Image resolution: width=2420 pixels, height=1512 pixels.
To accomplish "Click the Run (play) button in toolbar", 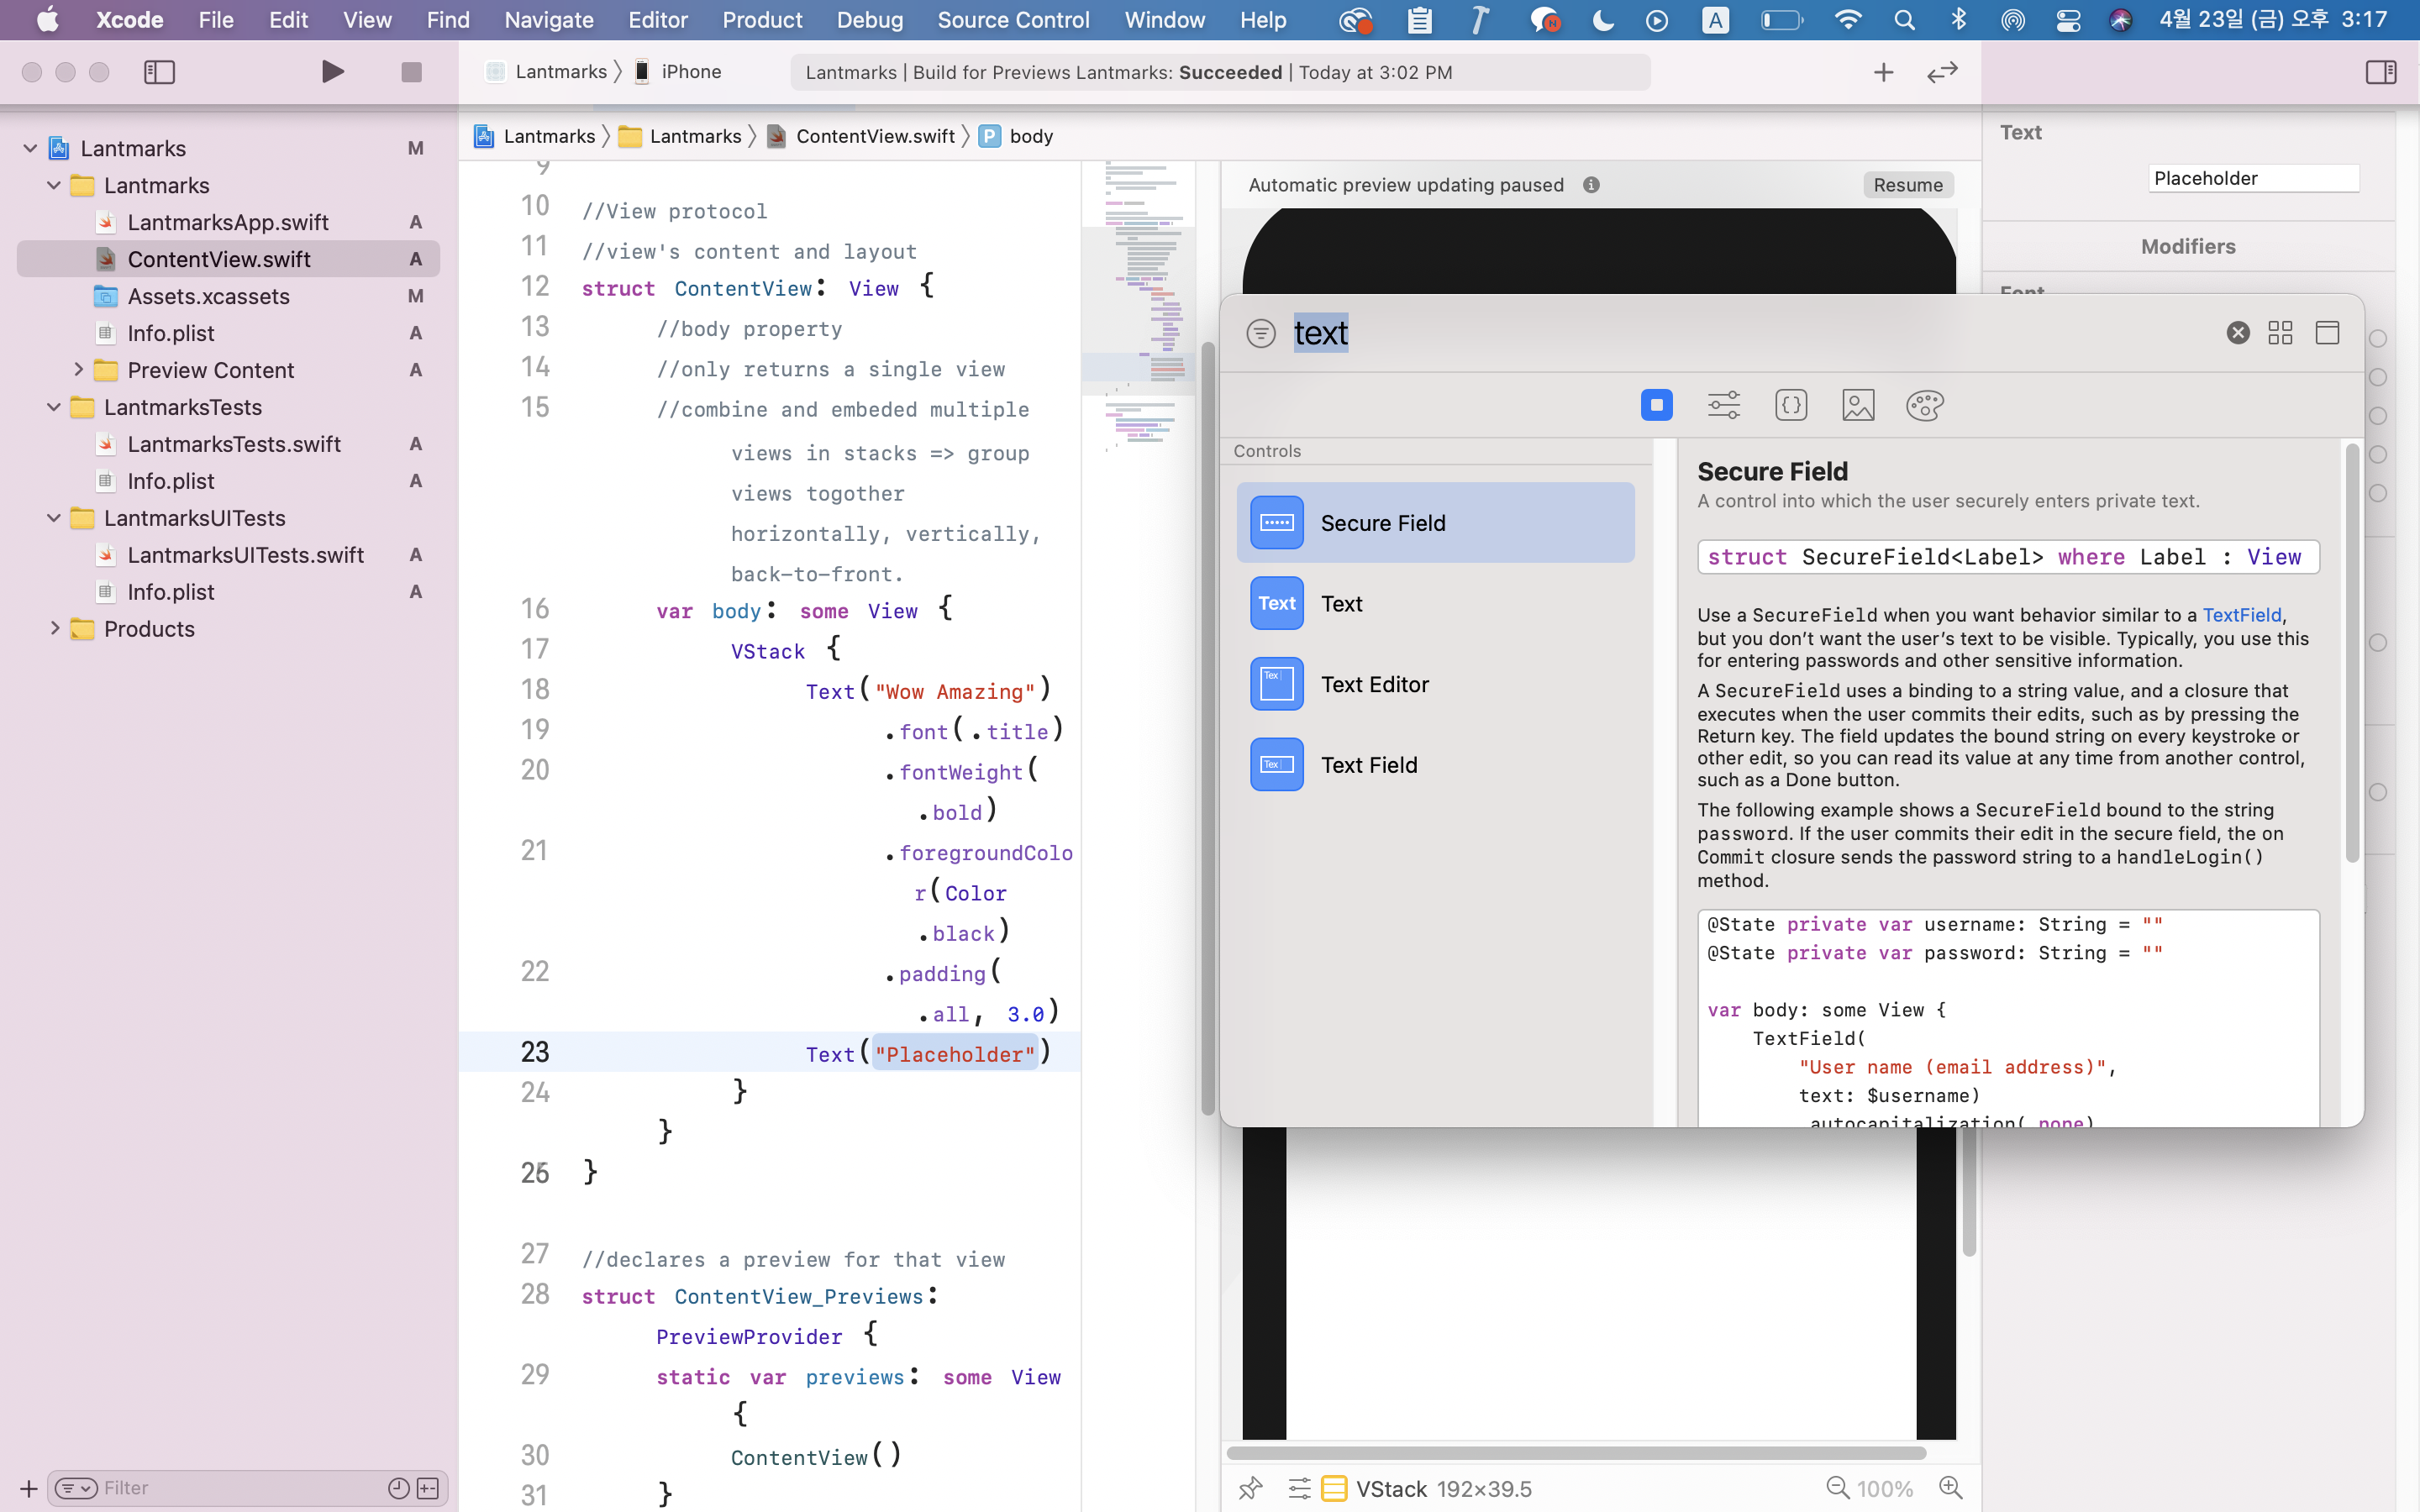I will [332, 72].
